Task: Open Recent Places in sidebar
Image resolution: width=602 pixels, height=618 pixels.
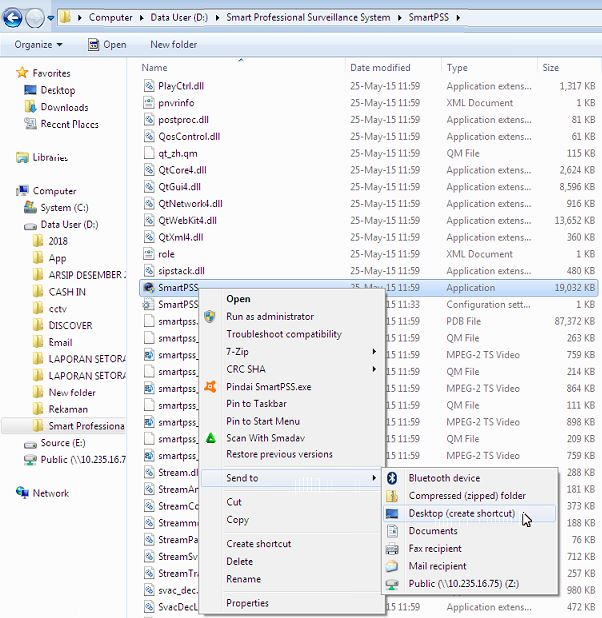Action: (69, 124)
